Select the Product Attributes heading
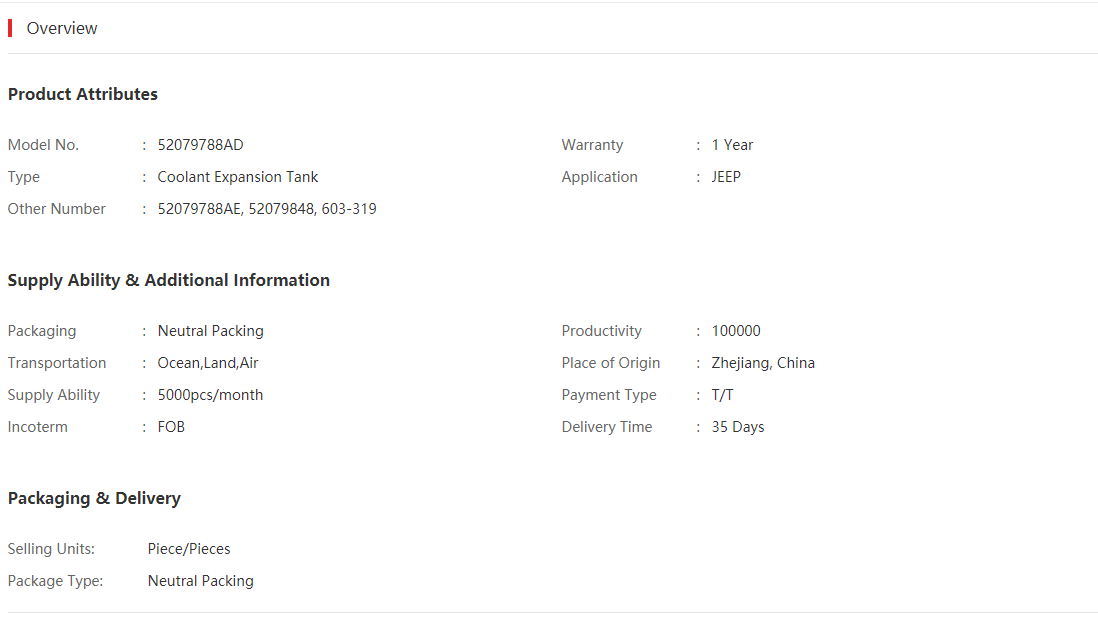This screenshot has height=618, width=1098. tap(83, 94)
